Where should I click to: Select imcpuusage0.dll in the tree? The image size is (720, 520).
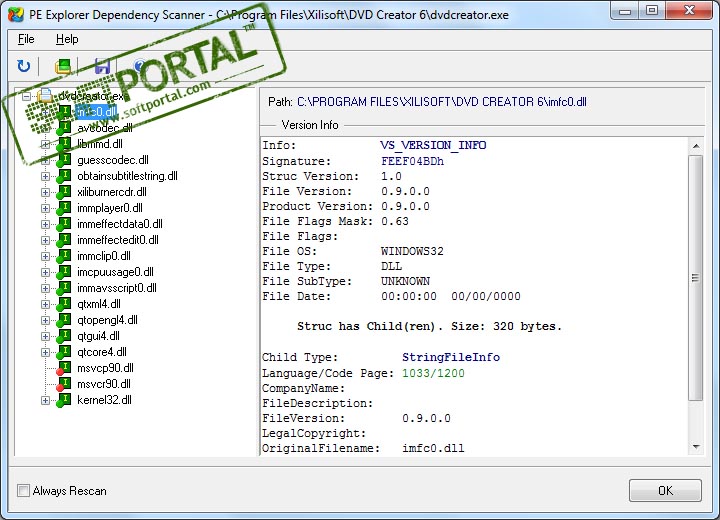click(115, 272)
